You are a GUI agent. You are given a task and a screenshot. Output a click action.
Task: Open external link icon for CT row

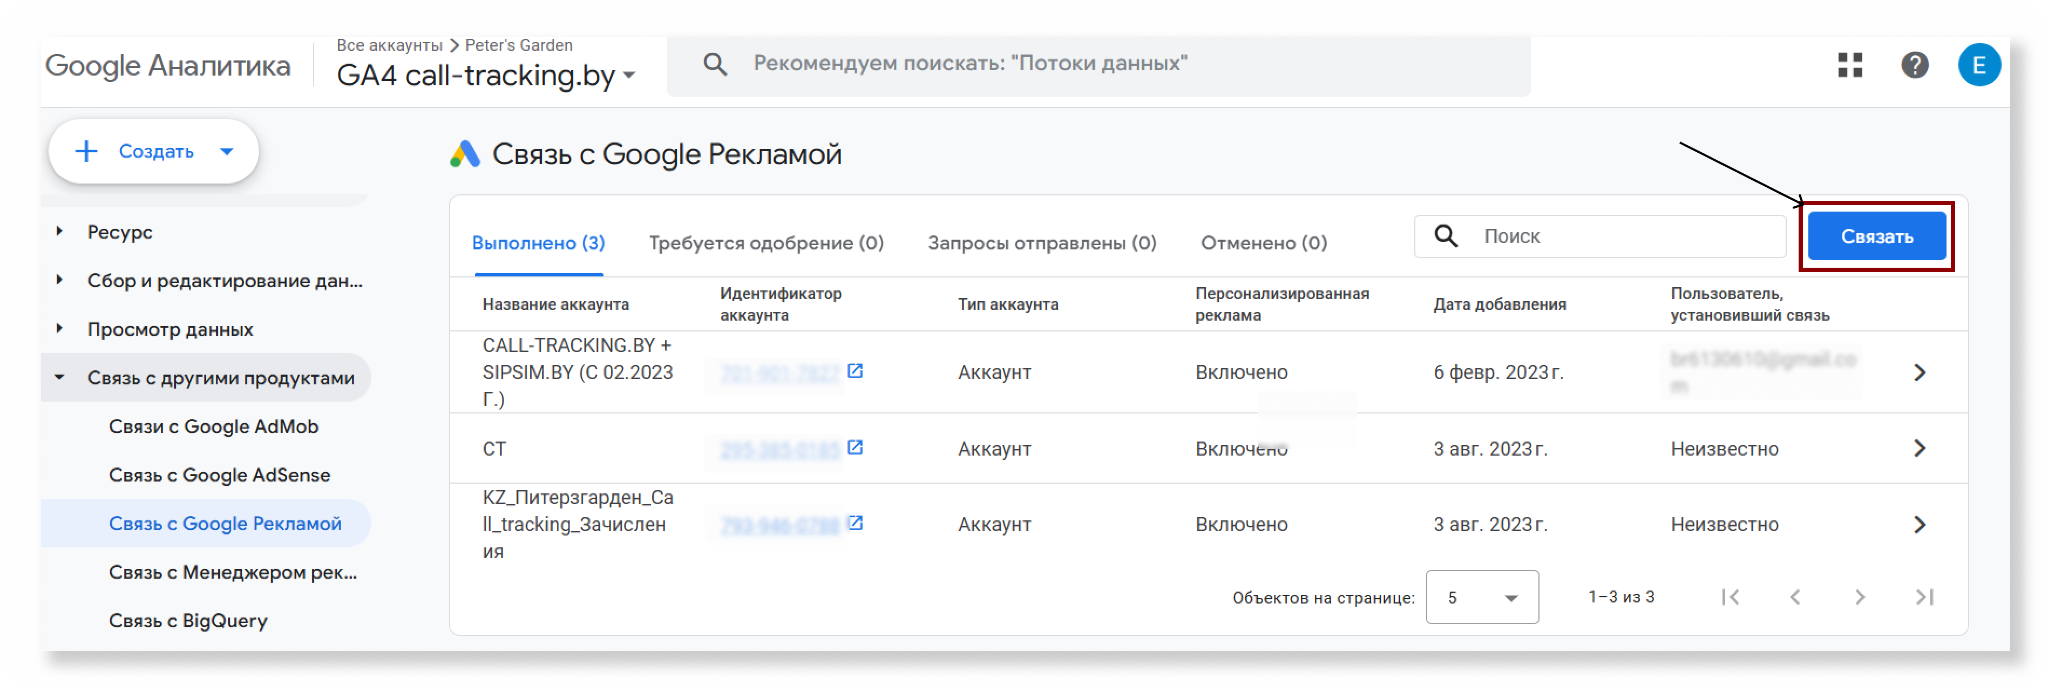point(855,447)
